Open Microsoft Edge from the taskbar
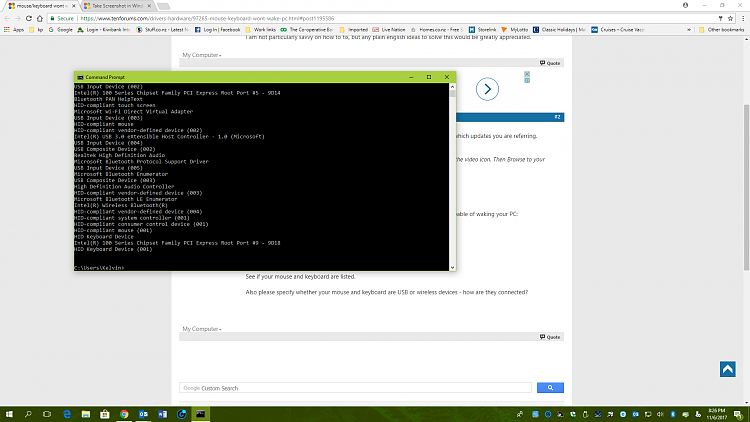Viewport: 750px width, 422px height. coord(68,413)
